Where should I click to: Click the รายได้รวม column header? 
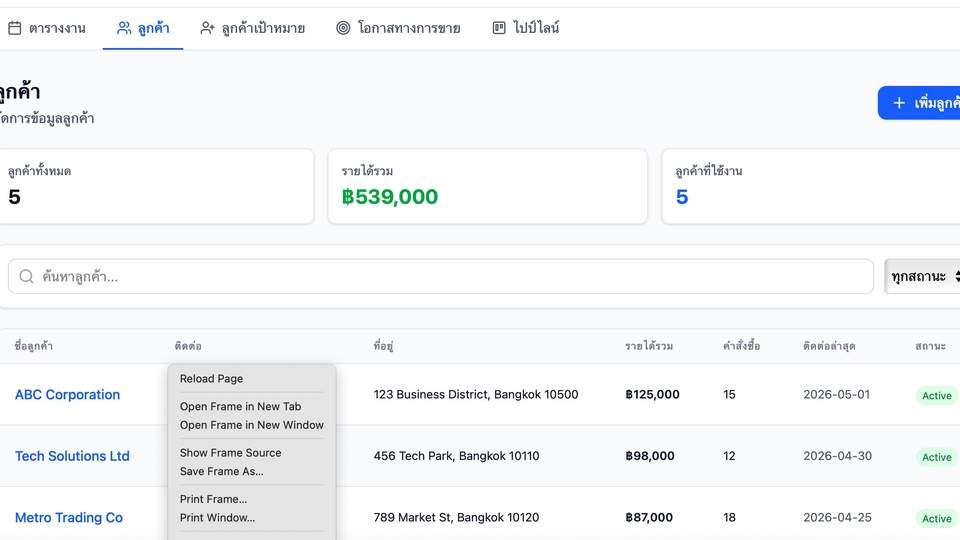click(x=649, y=346)
